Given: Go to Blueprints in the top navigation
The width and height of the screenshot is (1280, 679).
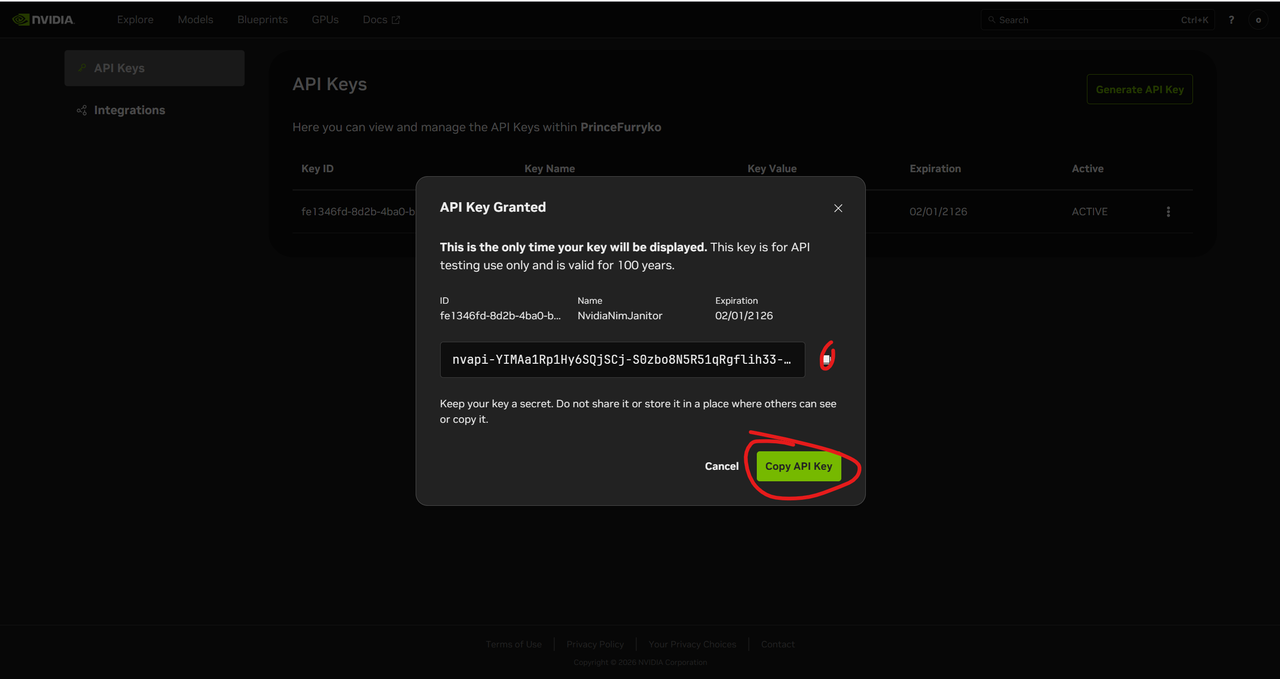Looking at the screenshot, I should pos(263,20).
